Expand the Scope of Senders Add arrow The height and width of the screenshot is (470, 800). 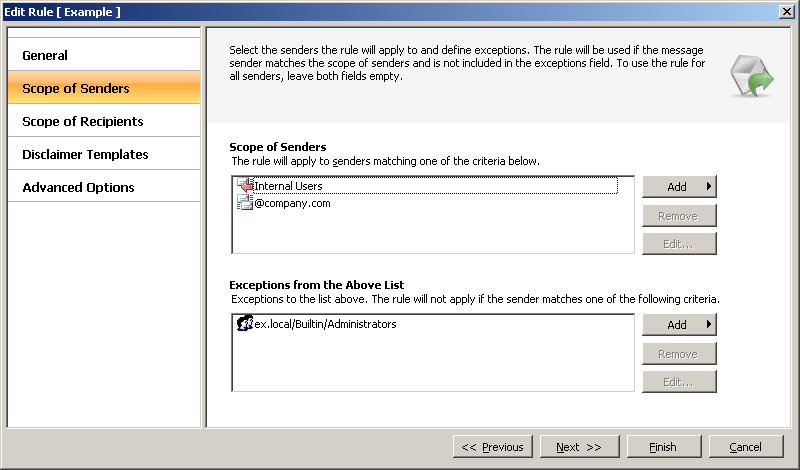click(x=709, y=186)
